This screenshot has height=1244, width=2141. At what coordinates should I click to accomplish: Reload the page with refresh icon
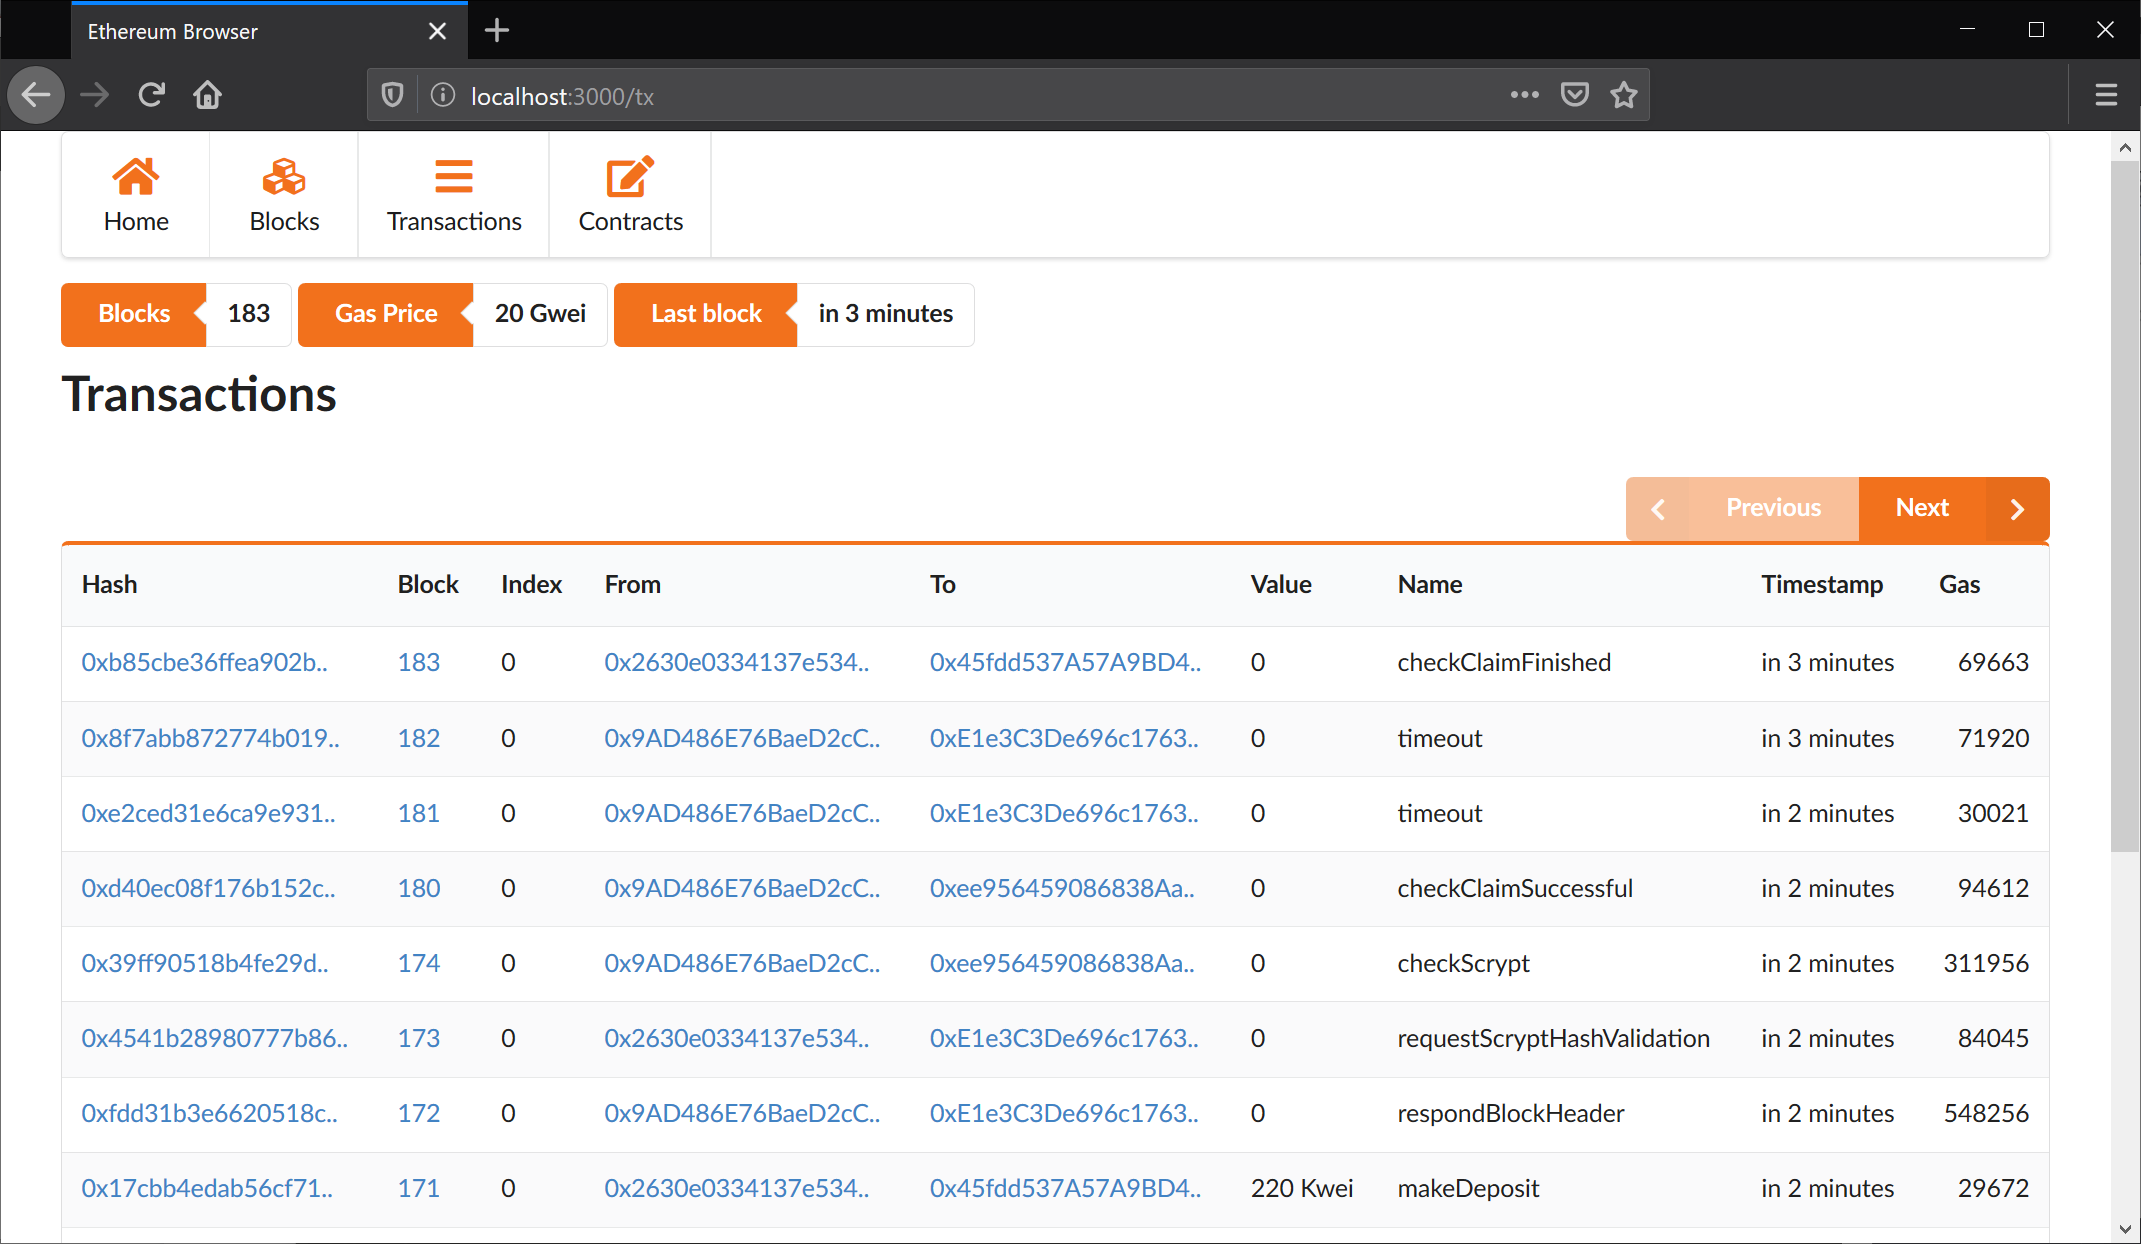[x=151, y=95]
